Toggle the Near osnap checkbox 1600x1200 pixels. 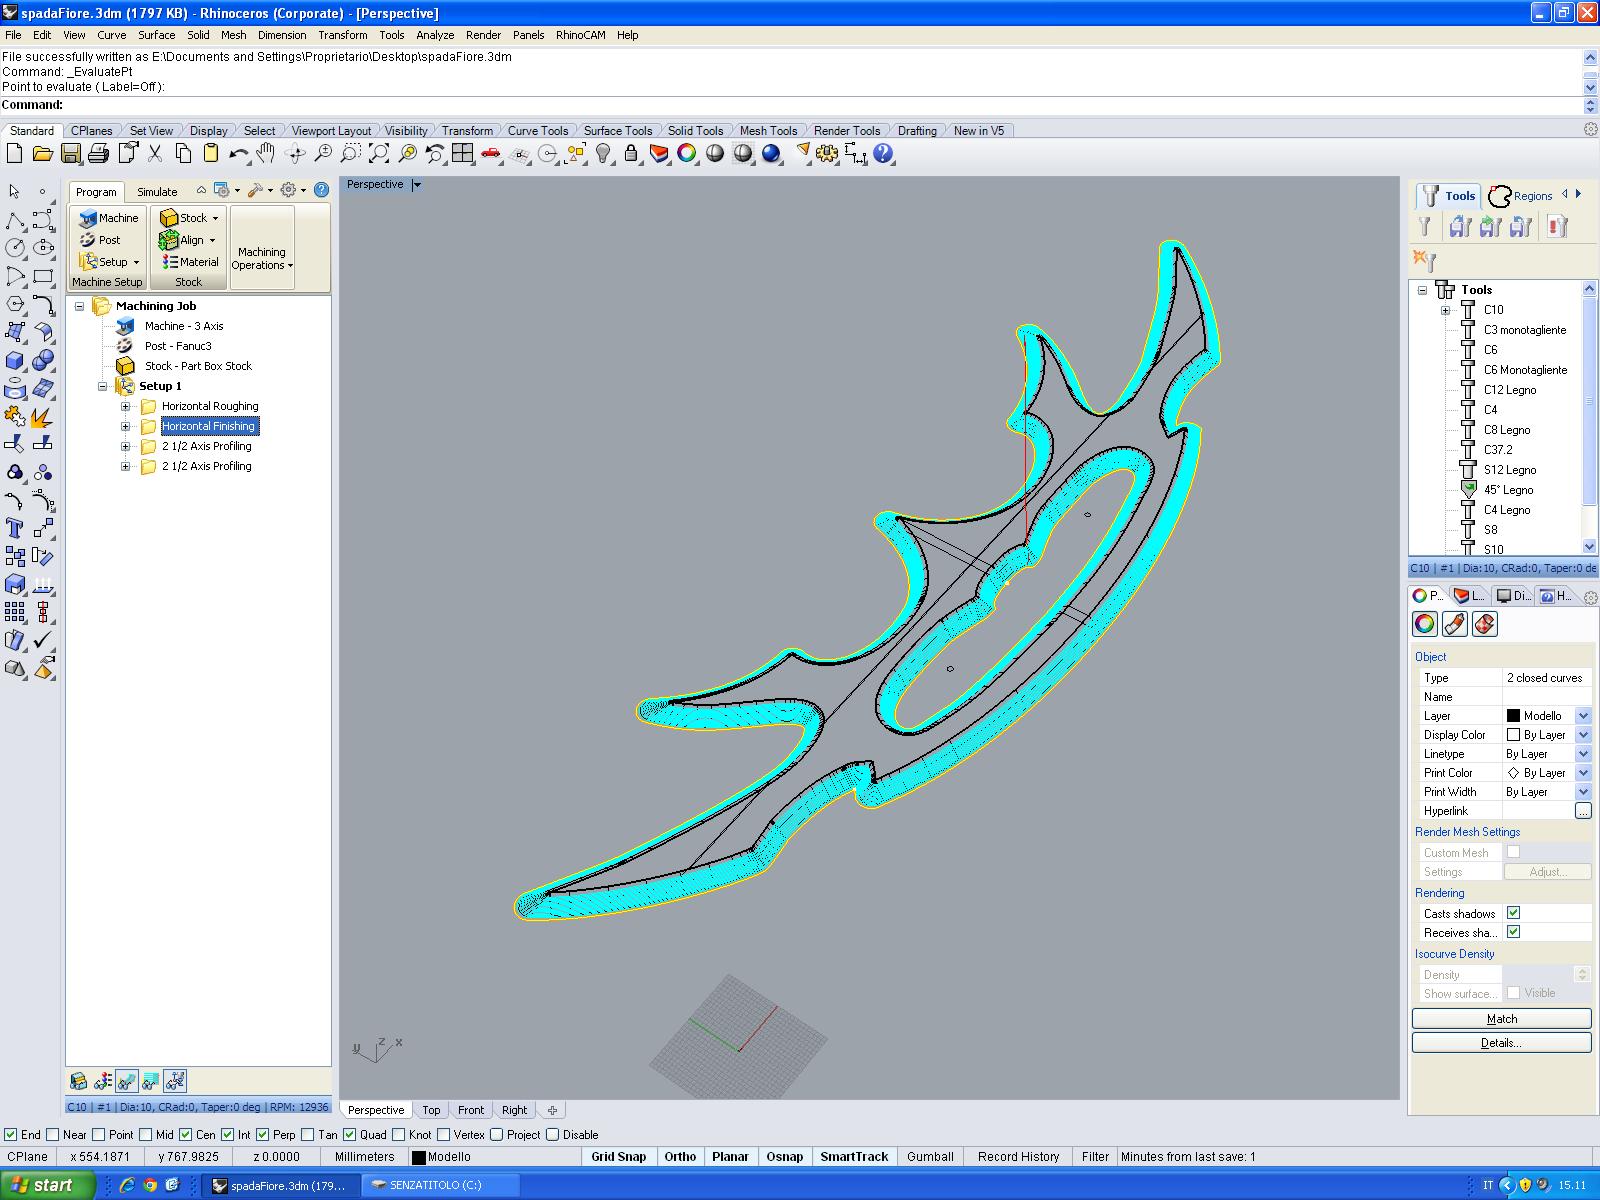click(x=53, y=1135)
